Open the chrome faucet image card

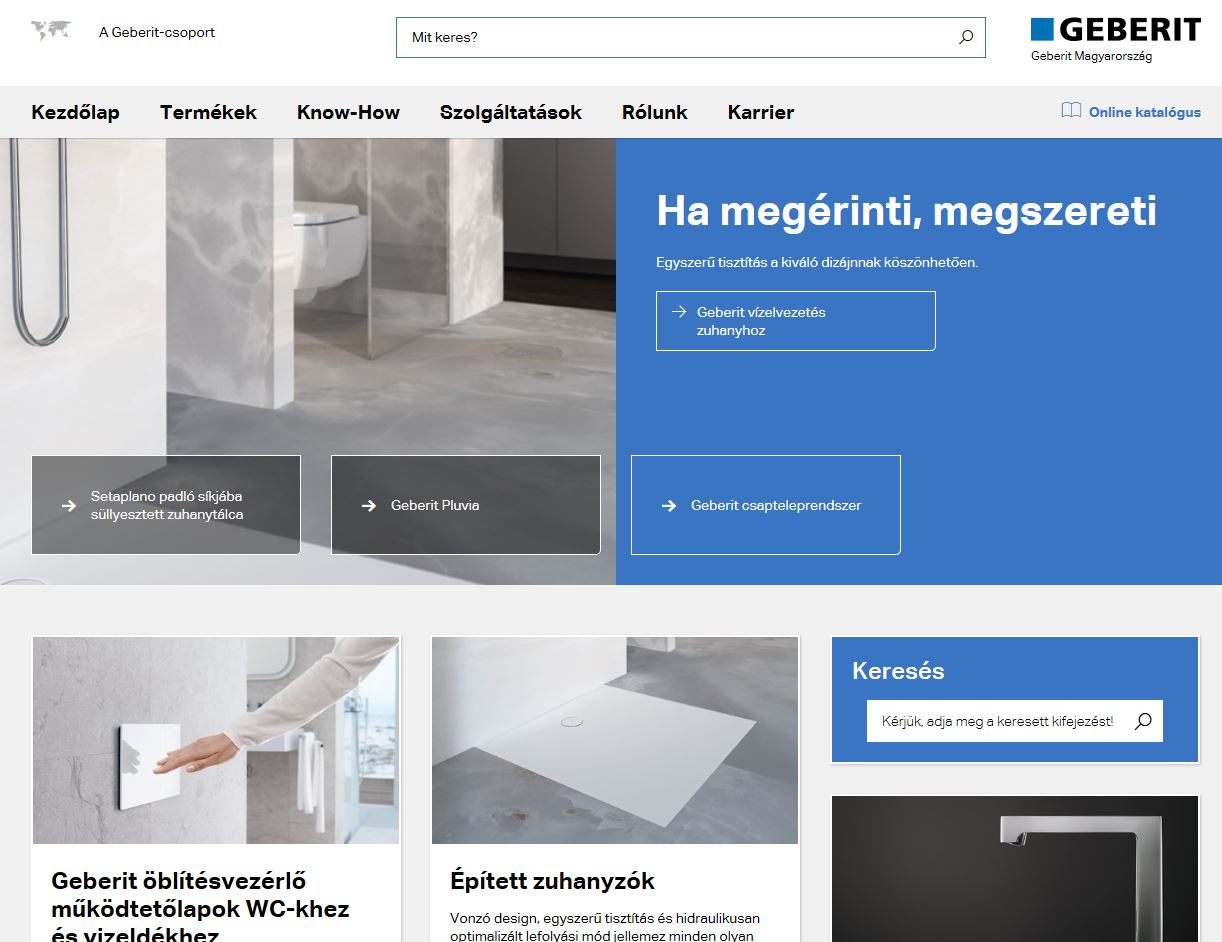[1015, 868]
